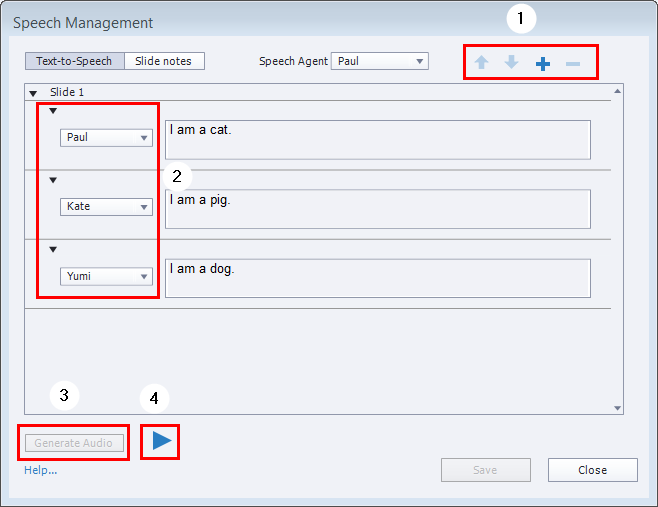Viewport: 658px width, 507px height.
Task: Collapse the row above the Kate dropdown
Action: pos(53,180)
